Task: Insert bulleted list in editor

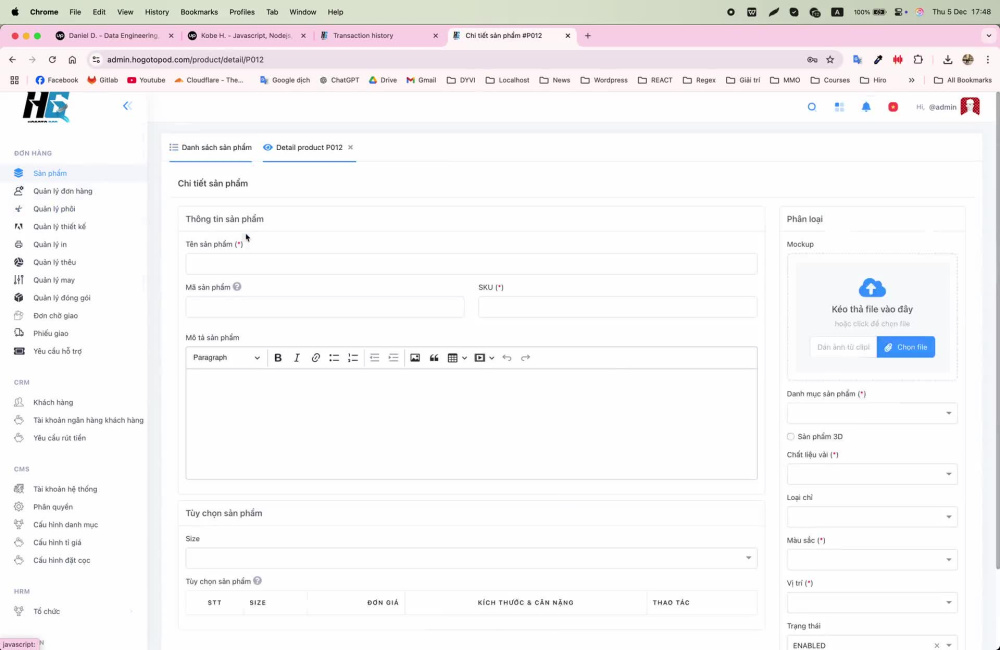Action: click(334, 358)
